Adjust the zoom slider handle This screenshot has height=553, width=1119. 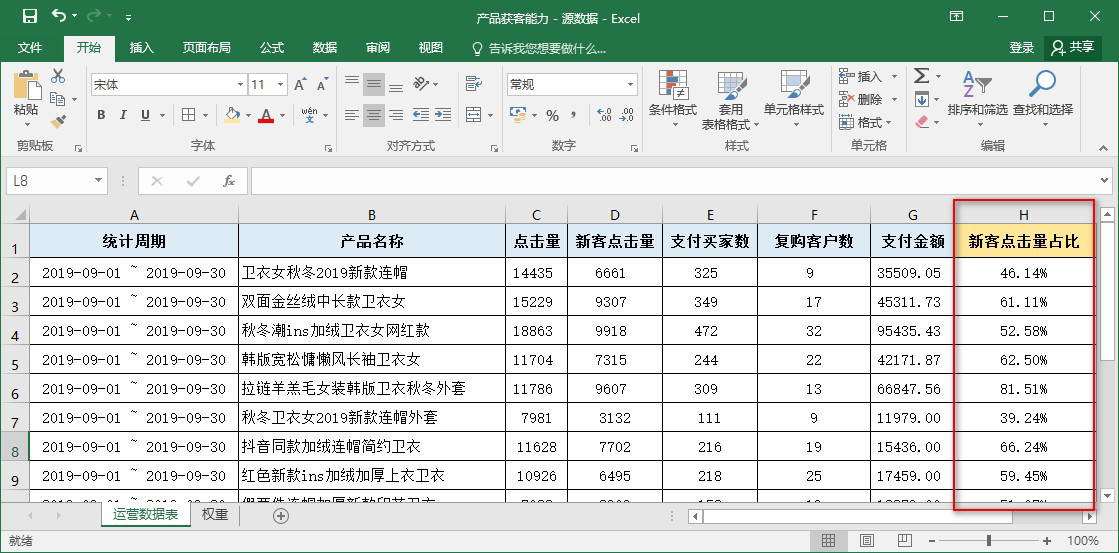tap(988, 541)
